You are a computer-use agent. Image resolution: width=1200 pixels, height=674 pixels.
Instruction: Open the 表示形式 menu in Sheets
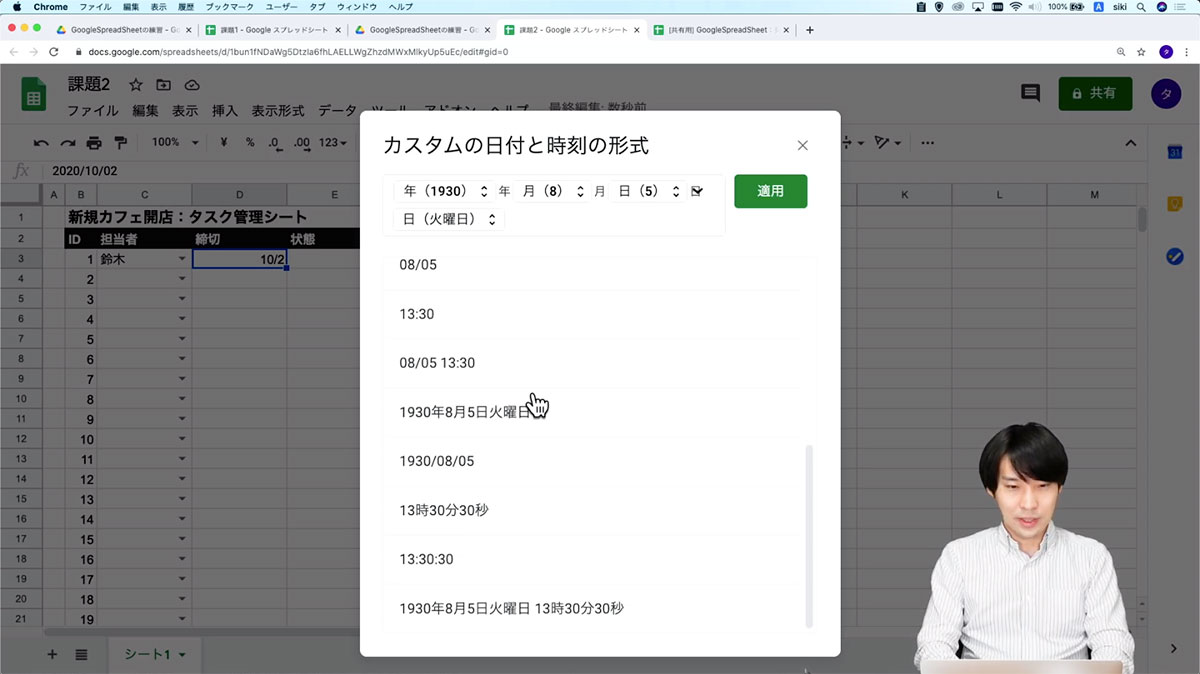tap(278, 111)
